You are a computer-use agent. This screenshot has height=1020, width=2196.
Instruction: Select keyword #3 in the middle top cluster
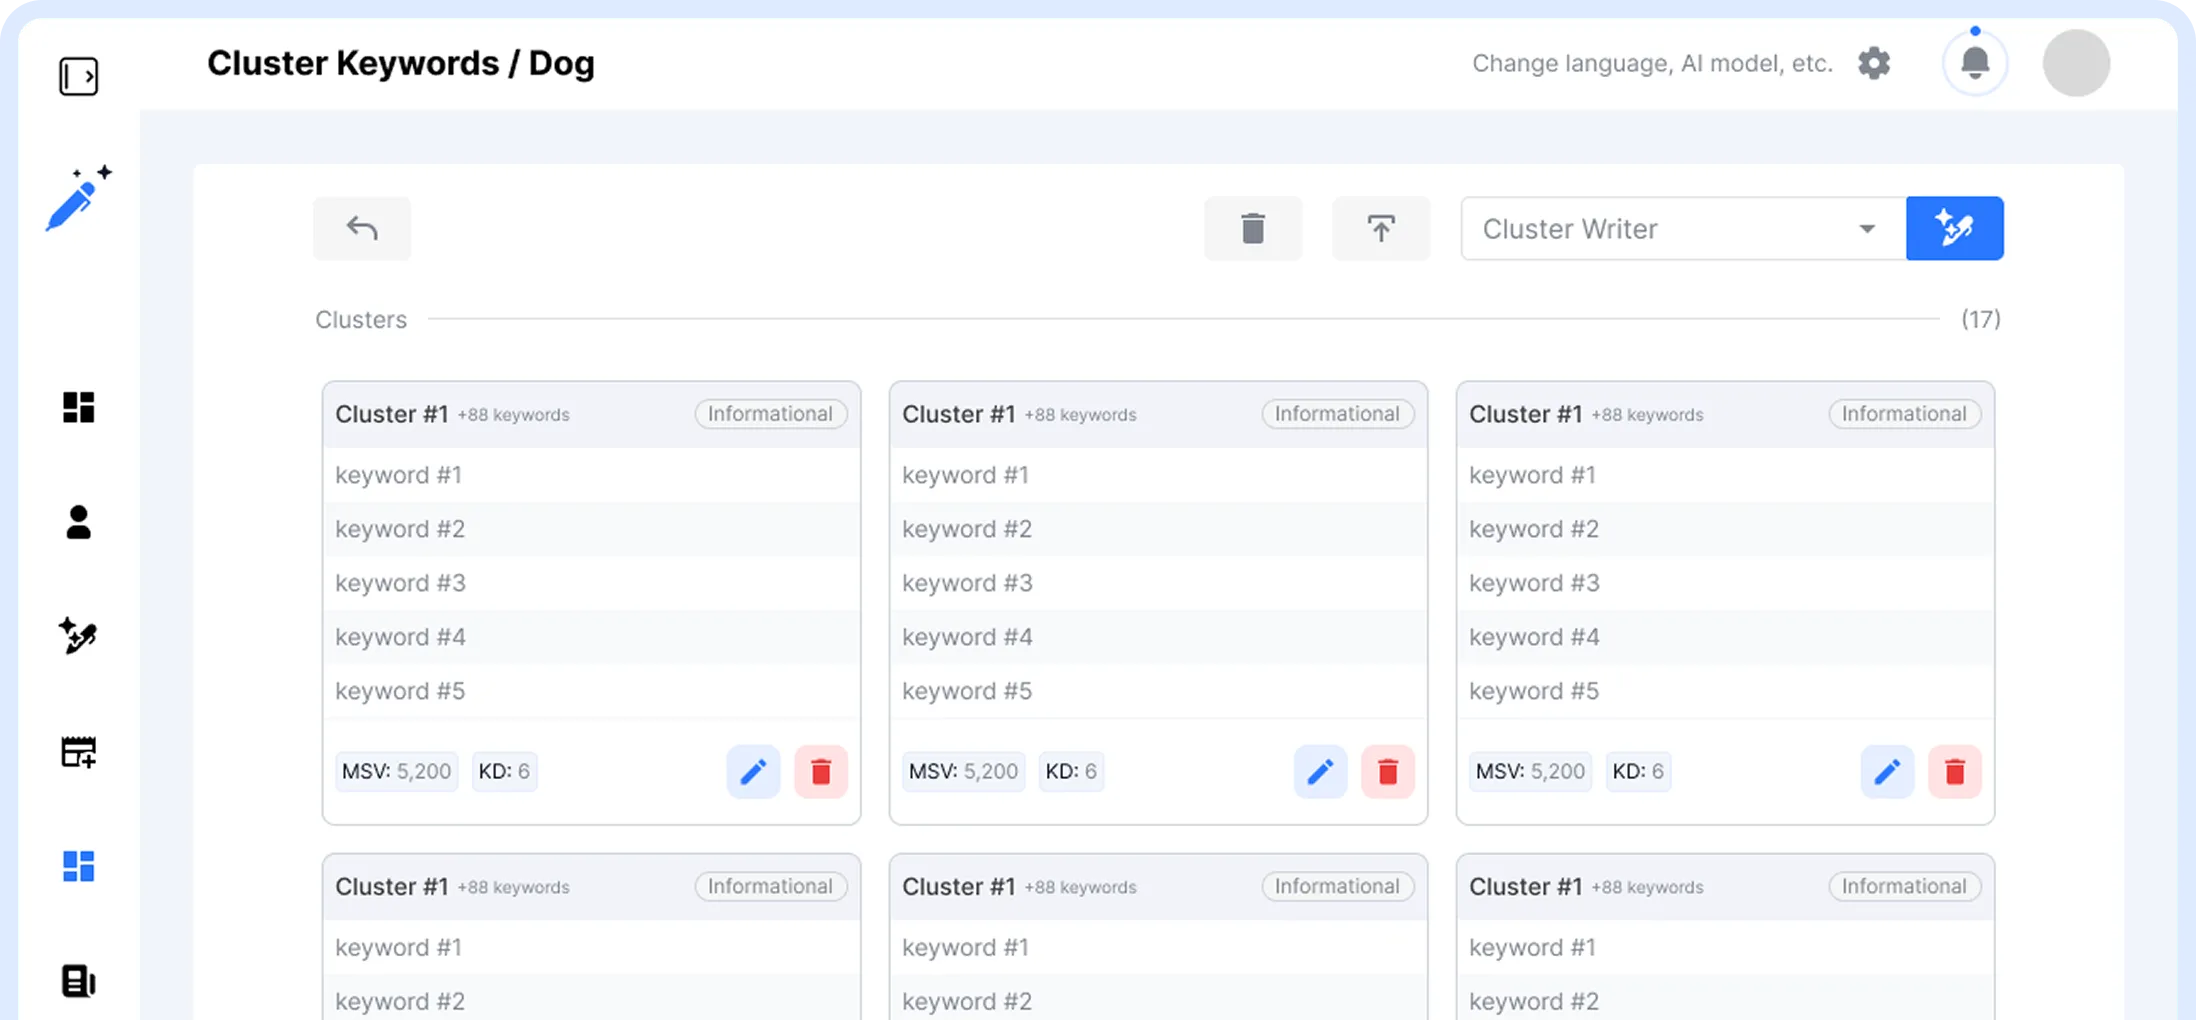point(967,583)
